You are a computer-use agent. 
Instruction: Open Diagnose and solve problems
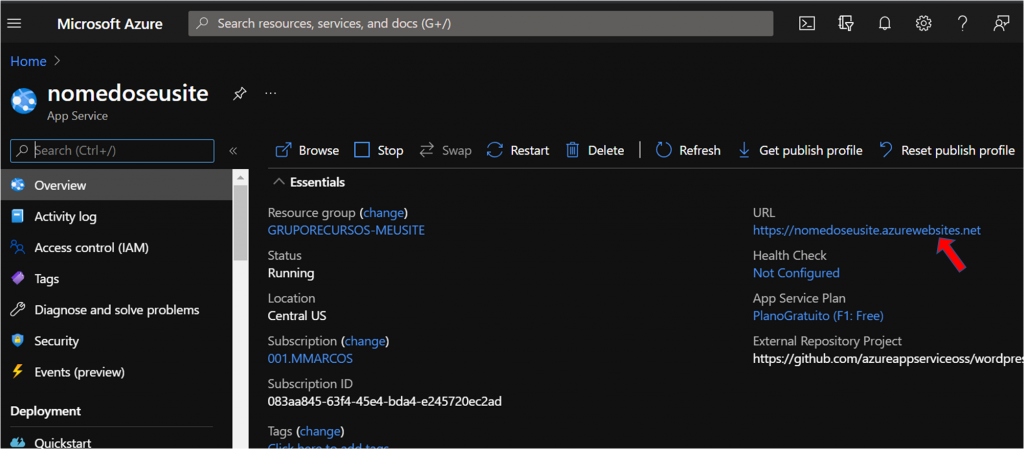point(116,310)
